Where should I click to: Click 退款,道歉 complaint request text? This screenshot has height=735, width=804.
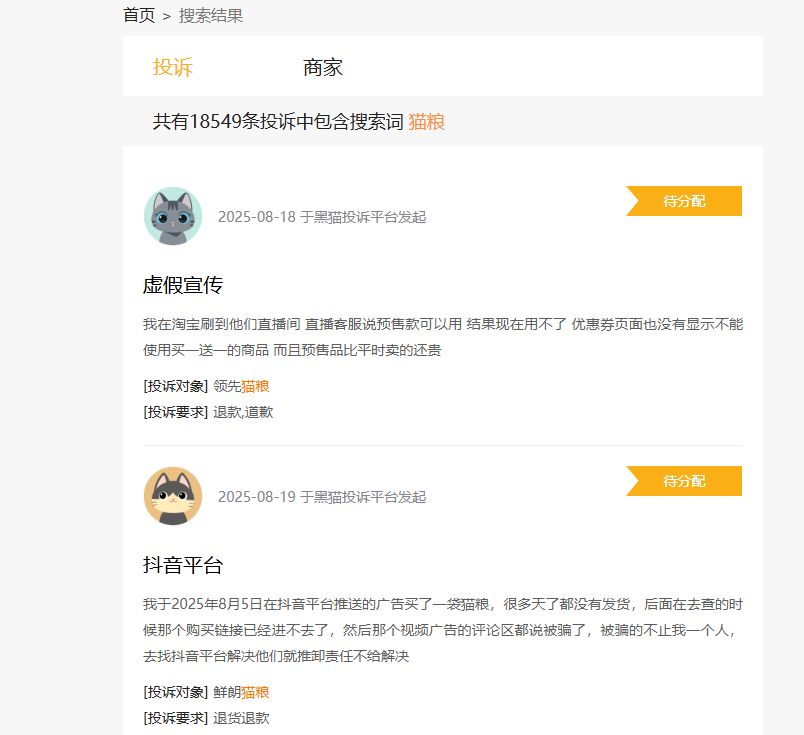click(243, 412)
